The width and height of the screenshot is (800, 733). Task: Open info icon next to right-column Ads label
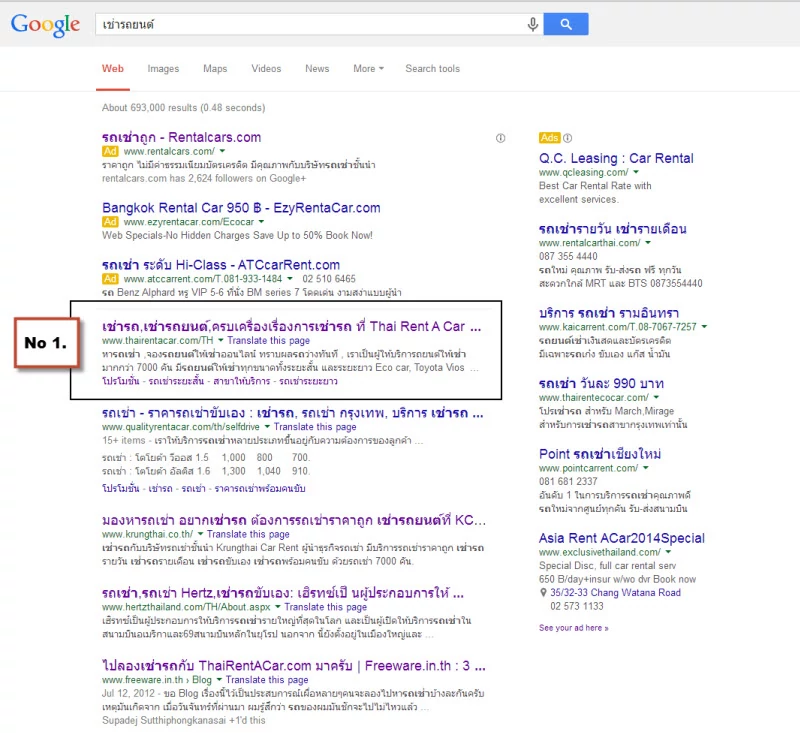(568, 138)
